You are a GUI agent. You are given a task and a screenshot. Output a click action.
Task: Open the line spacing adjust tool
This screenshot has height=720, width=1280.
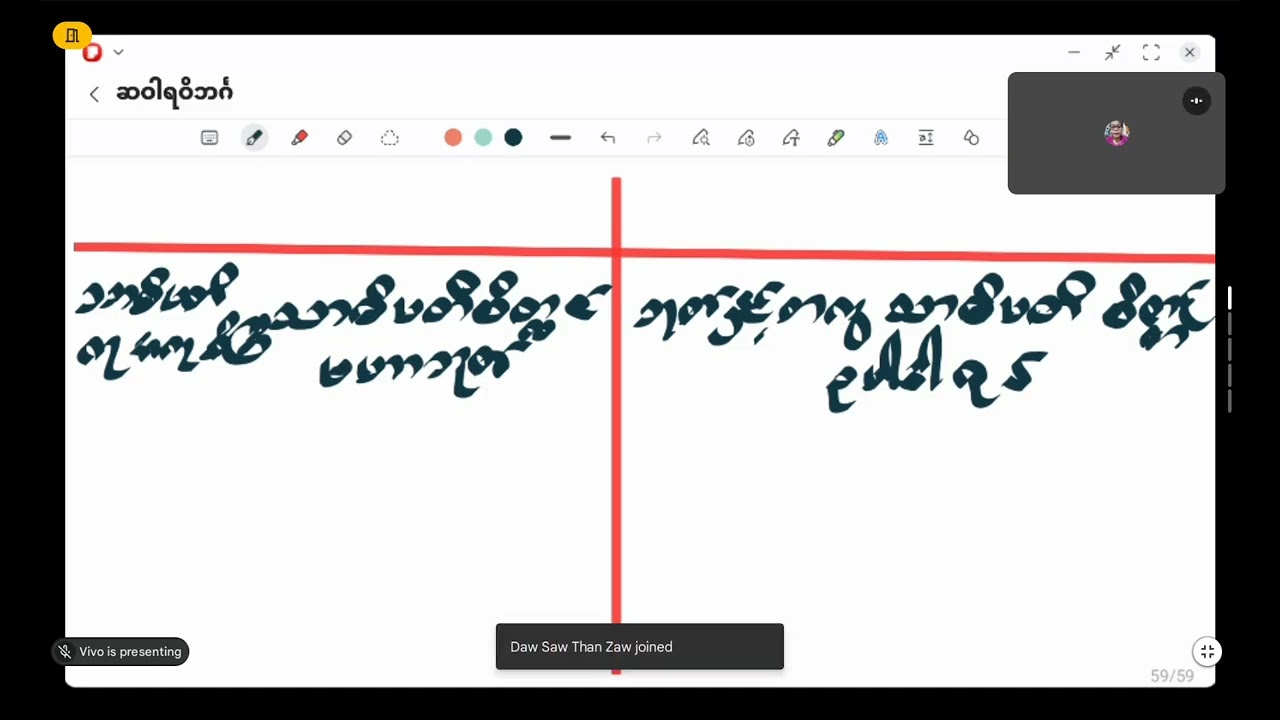tap(926, 138)
